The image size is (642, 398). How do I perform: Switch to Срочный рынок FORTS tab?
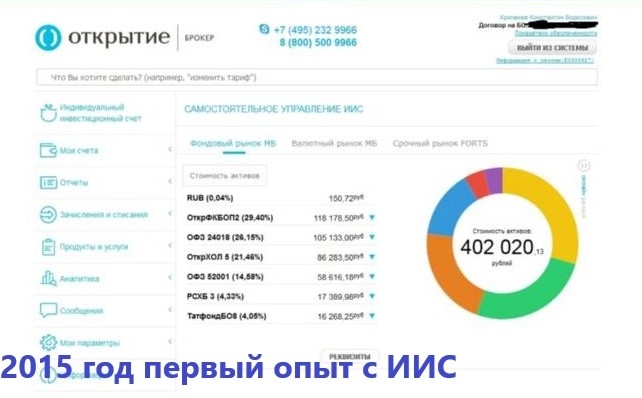440,143
